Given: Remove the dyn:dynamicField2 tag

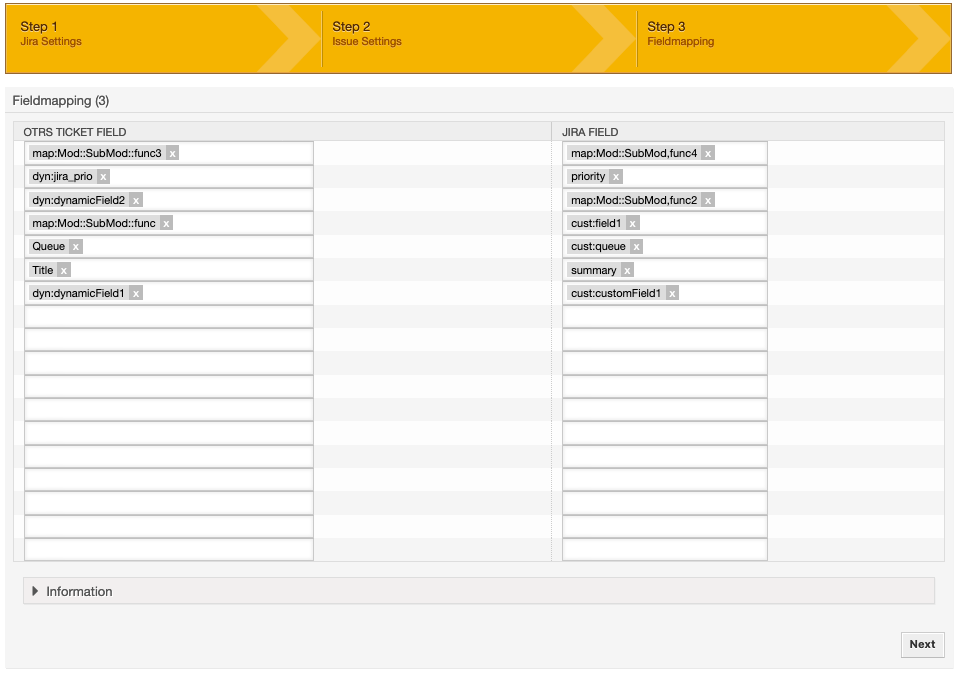Looking at the screenshot, I should [x=136, y=201].
